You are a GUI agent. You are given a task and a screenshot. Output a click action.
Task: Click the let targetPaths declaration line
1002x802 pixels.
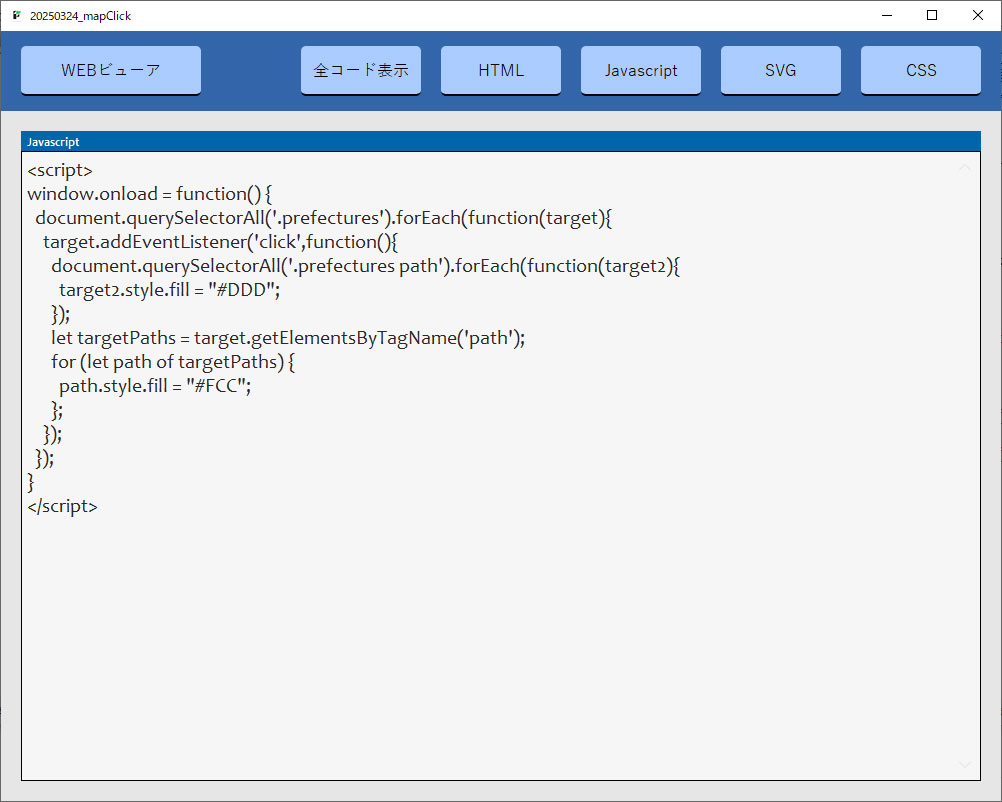288,338
